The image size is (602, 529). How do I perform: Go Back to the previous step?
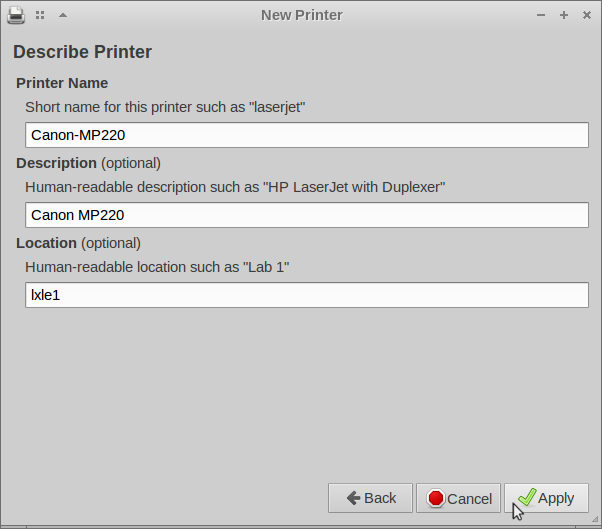pyautogui.click(x=370, y=498)
